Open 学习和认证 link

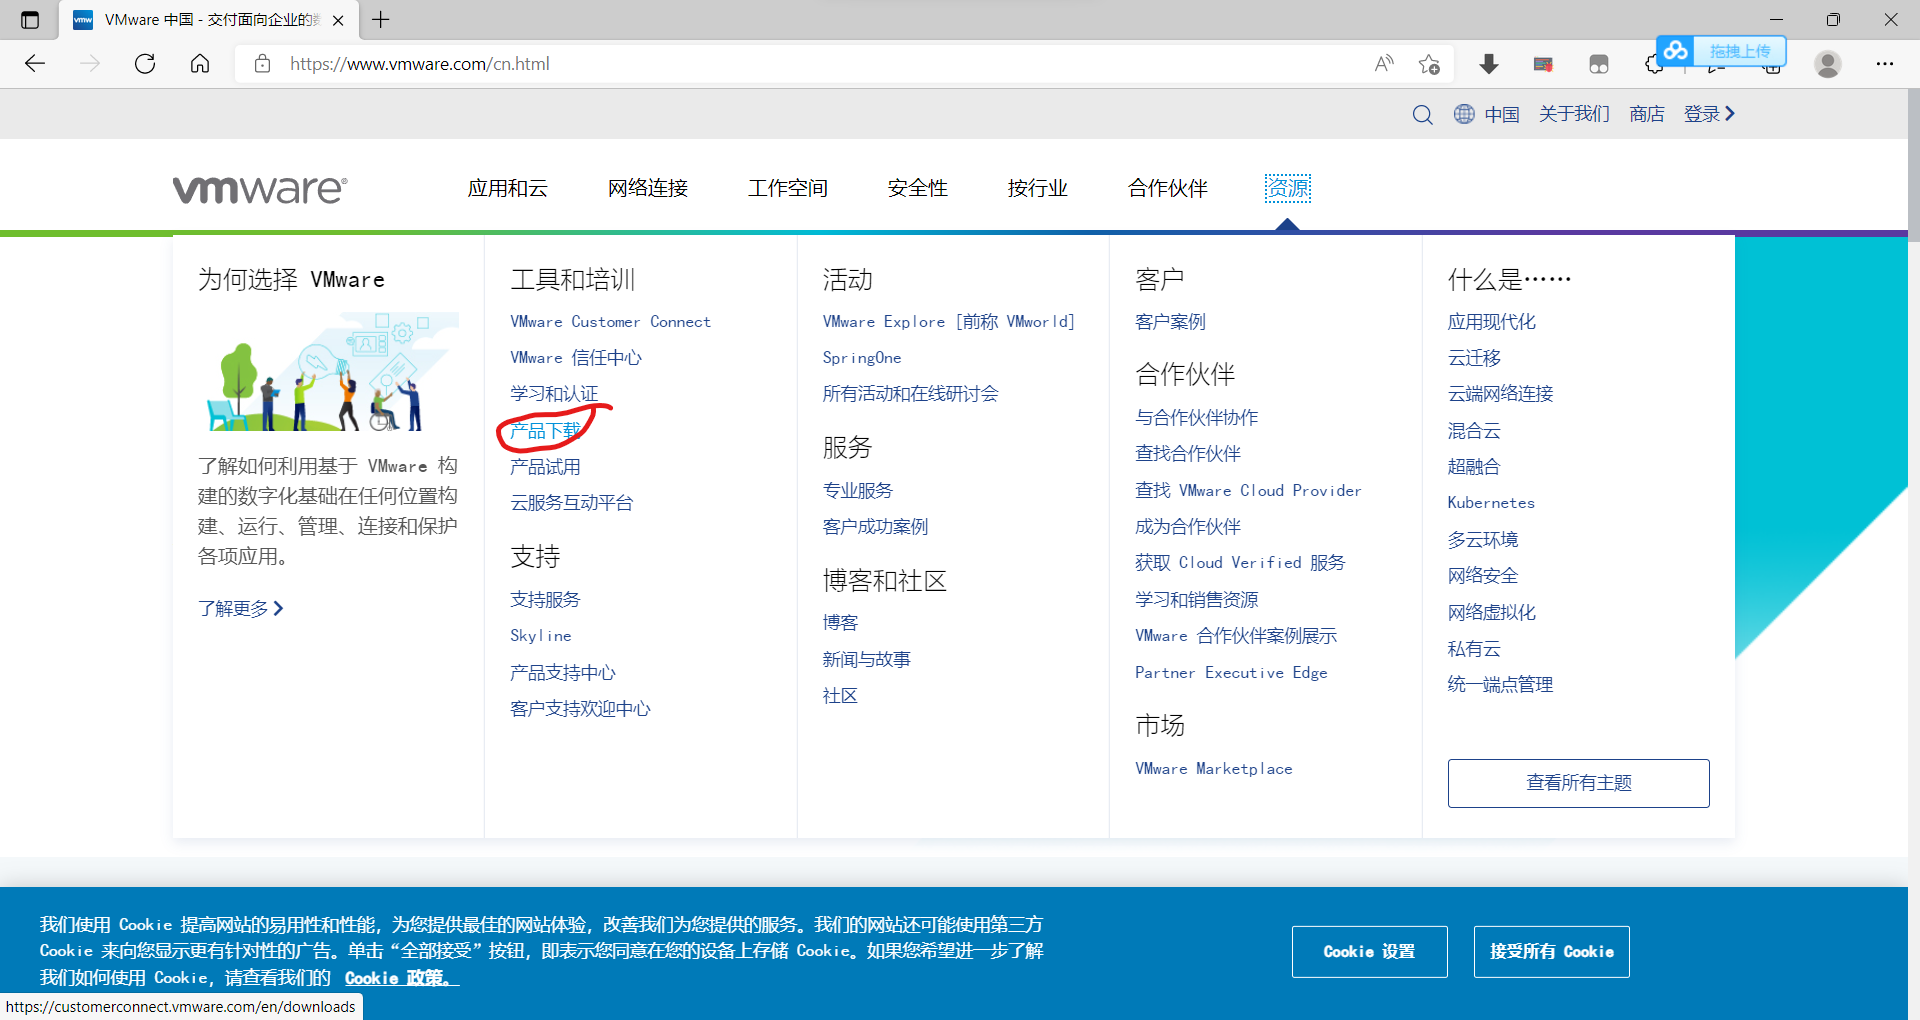554,394
